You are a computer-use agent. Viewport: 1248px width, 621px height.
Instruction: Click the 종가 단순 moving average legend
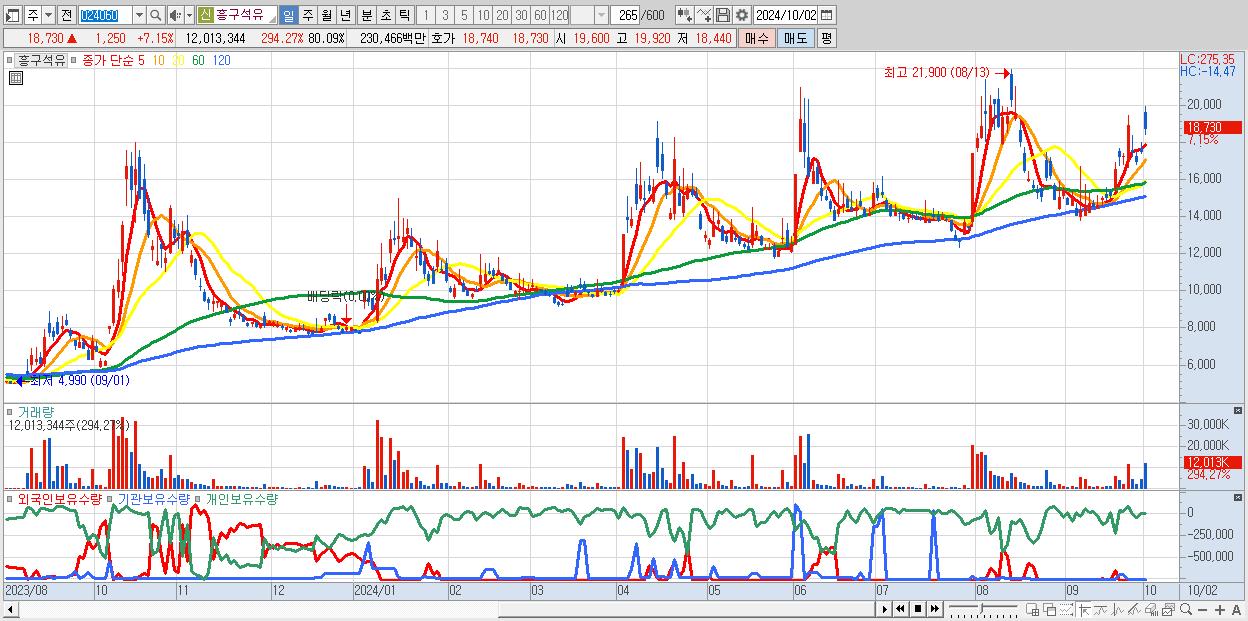point(109,60)
